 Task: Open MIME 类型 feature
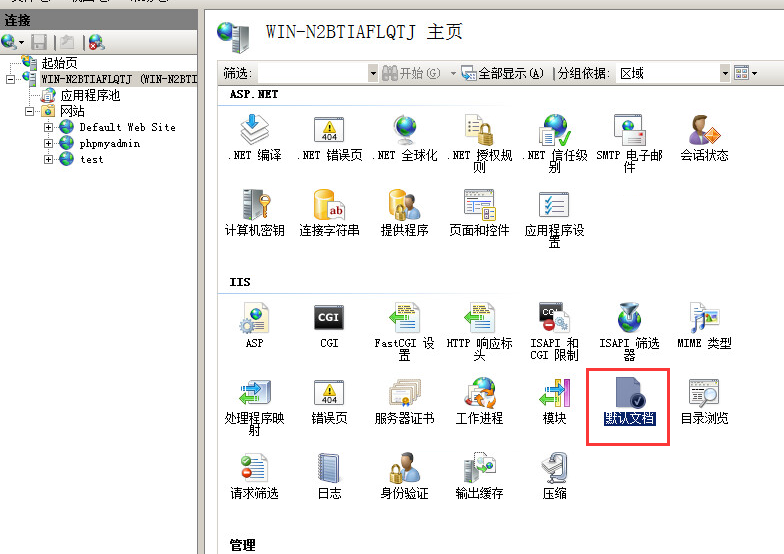[704, 325]
